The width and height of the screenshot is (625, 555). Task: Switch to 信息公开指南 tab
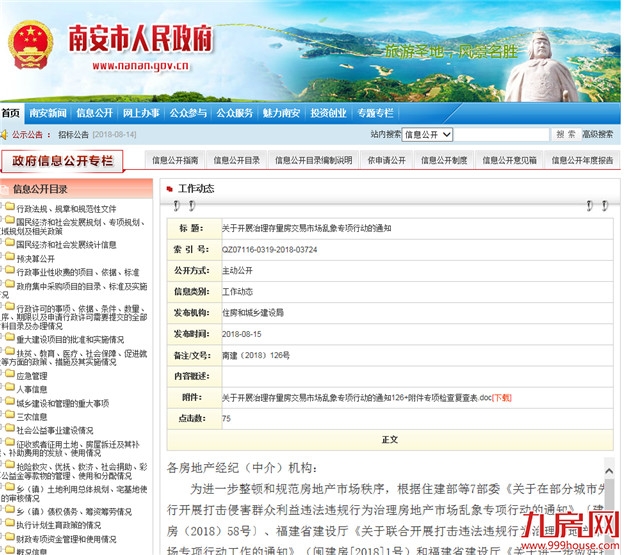click(175, 160)
